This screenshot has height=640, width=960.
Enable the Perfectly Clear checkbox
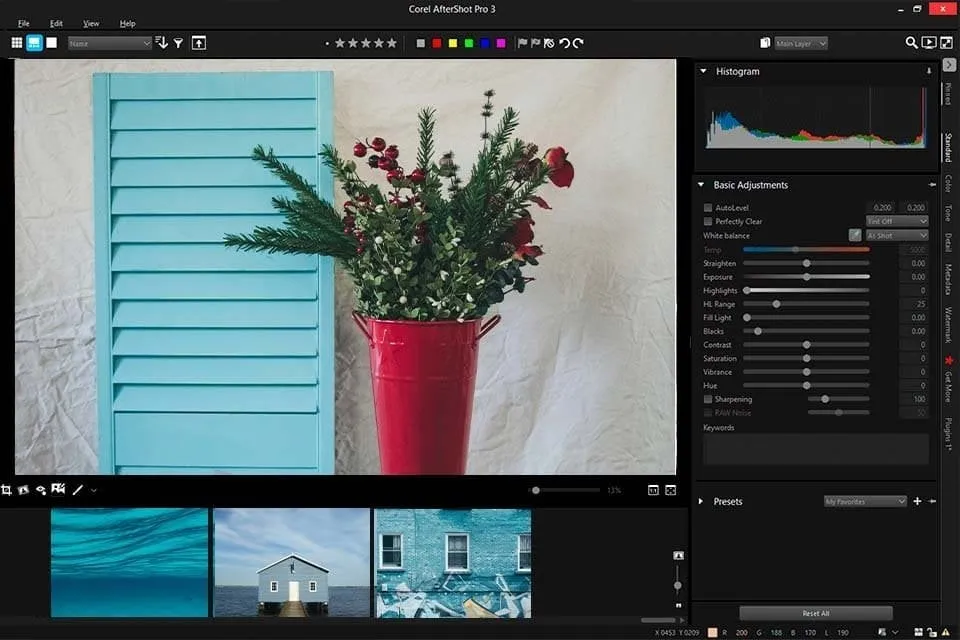708,221
